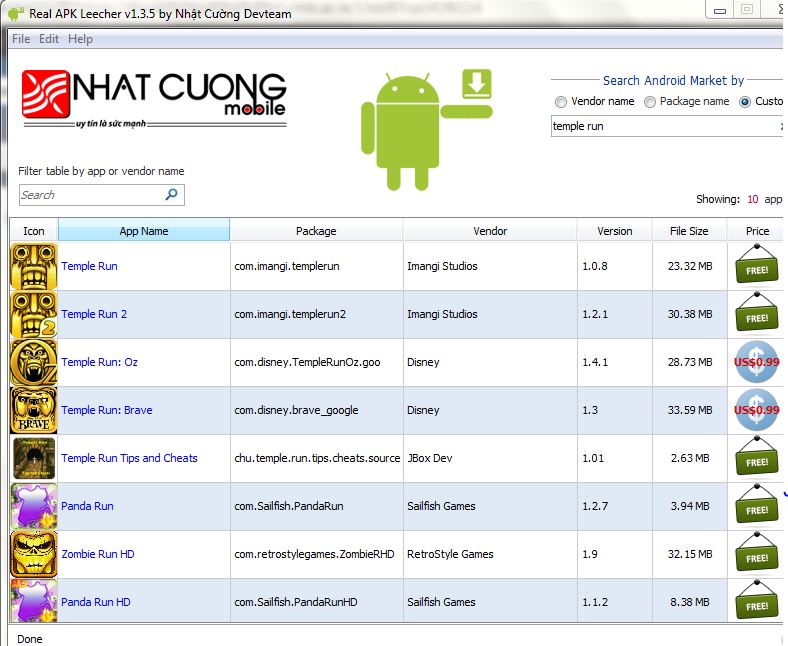Click the Nhat Cuong Mobile logo

pyautogui.click(x=154, y=99)
